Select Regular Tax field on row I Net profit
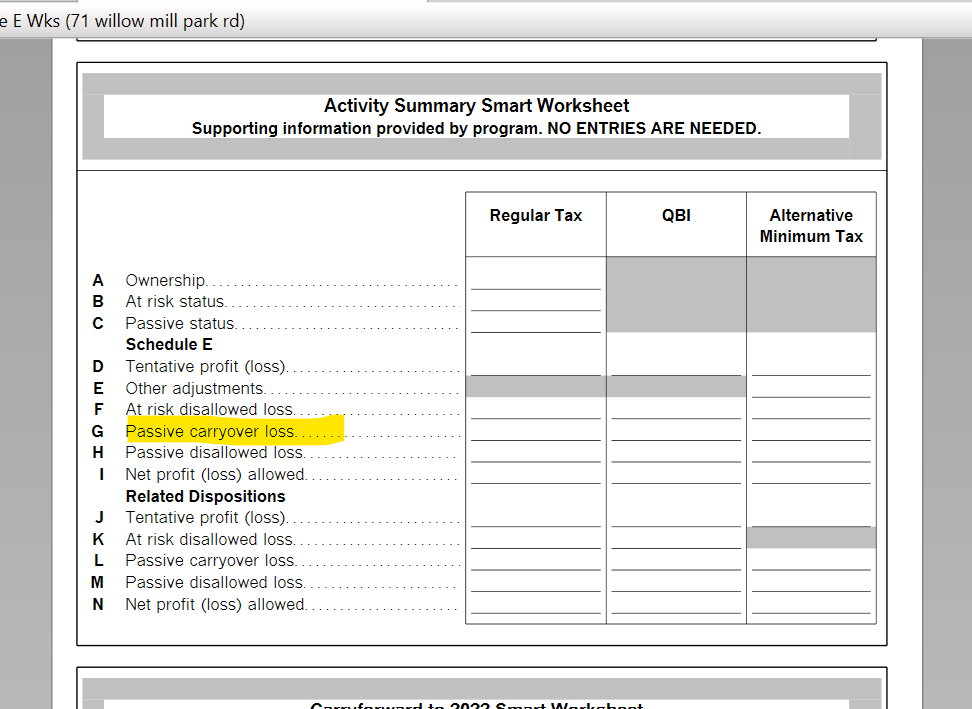 click(536, 474)
